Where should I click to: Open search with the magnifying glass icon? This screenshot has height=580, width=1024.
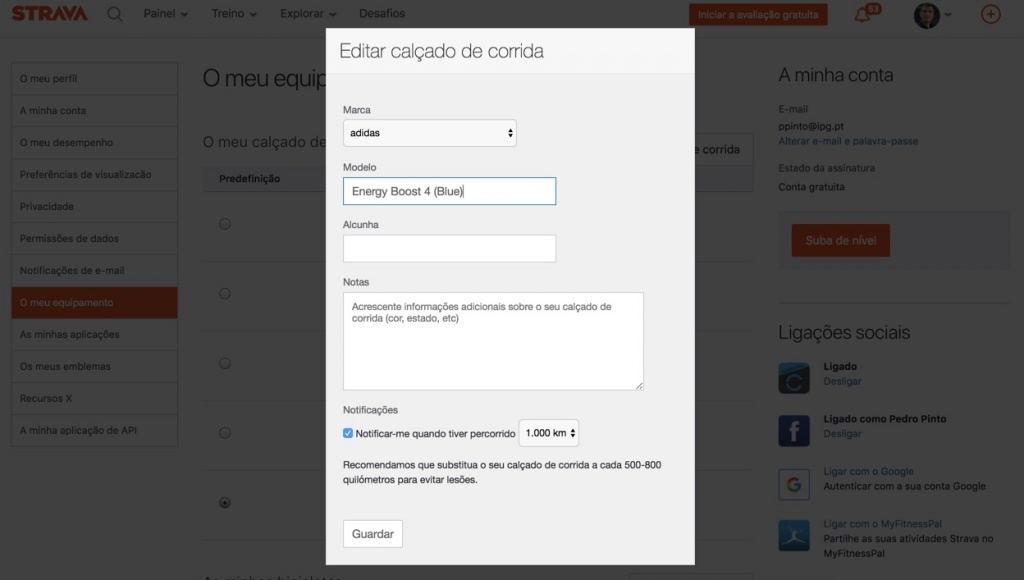(x=115, y=14)
